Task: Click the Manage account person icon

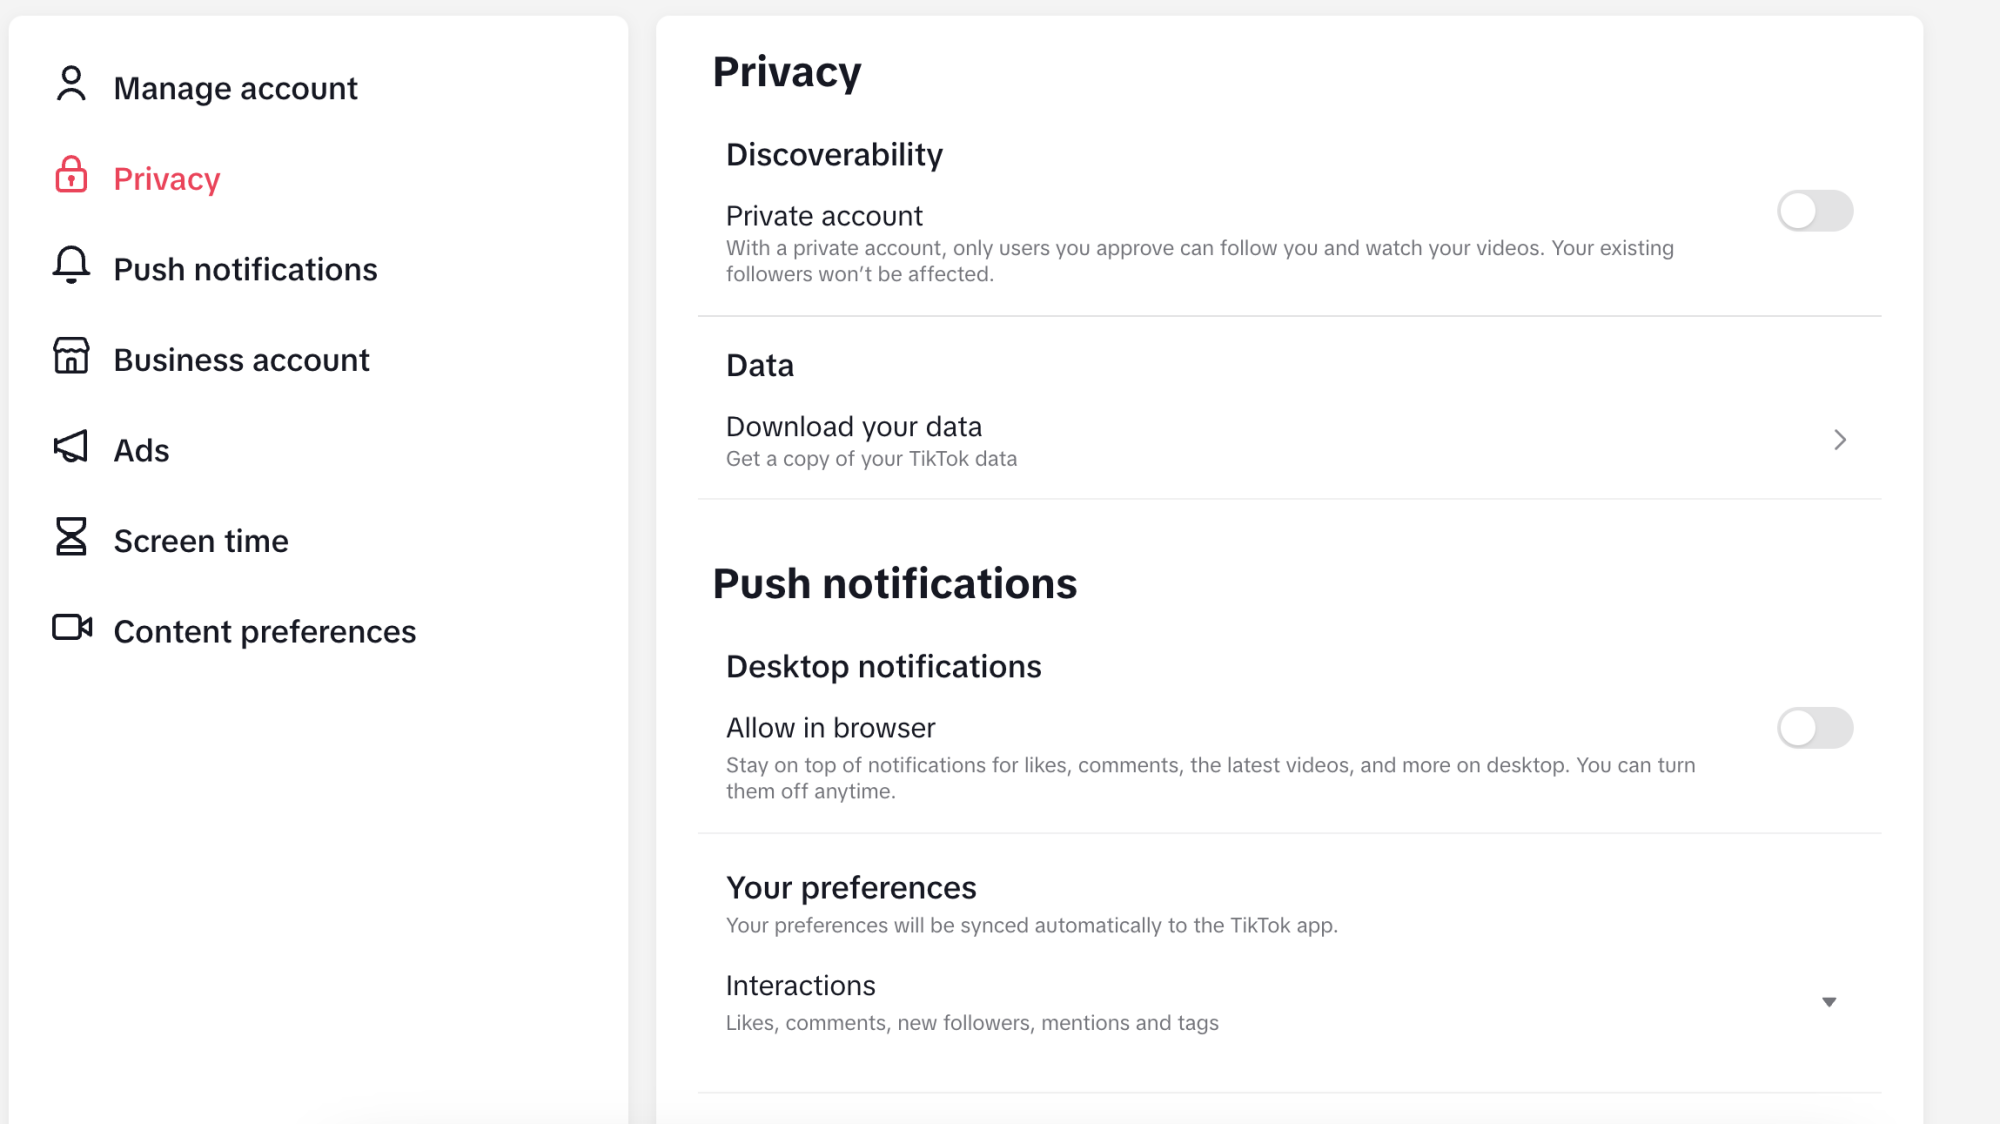Action: 70,87
